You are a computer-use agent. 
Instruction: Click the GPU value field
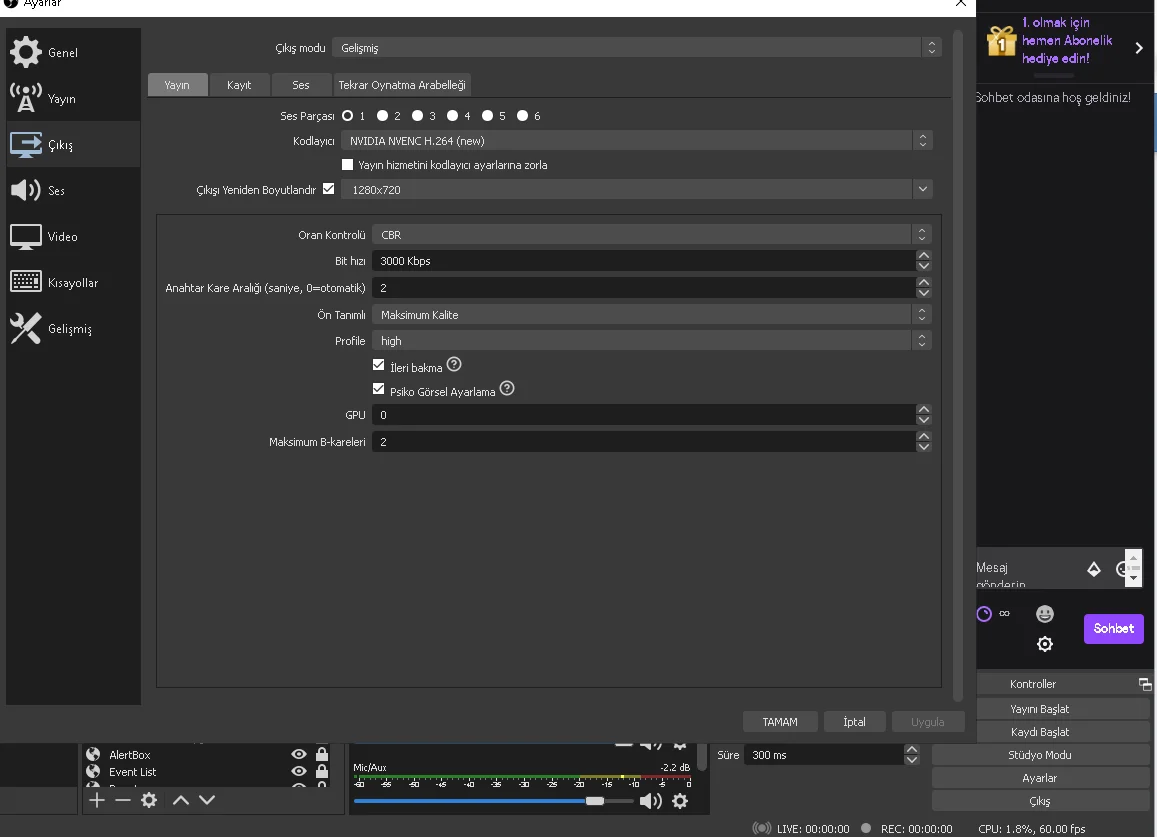pos(643,415)
